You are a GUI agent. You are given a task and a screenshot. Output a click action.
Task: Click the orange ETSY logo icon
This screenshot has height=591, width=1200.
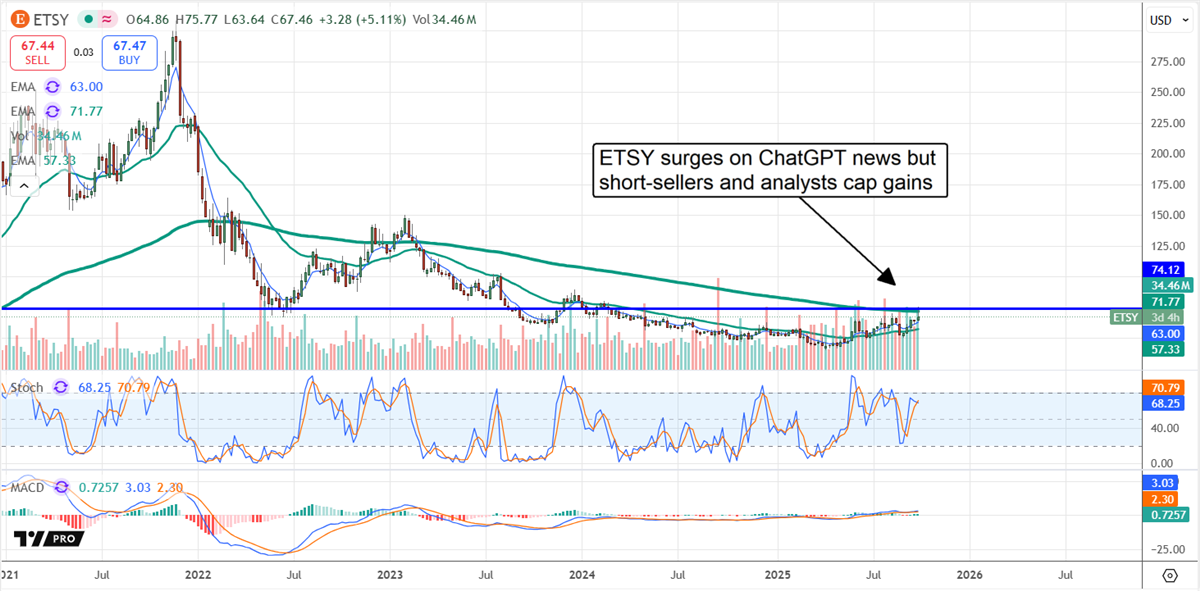(x=19, y=19)
